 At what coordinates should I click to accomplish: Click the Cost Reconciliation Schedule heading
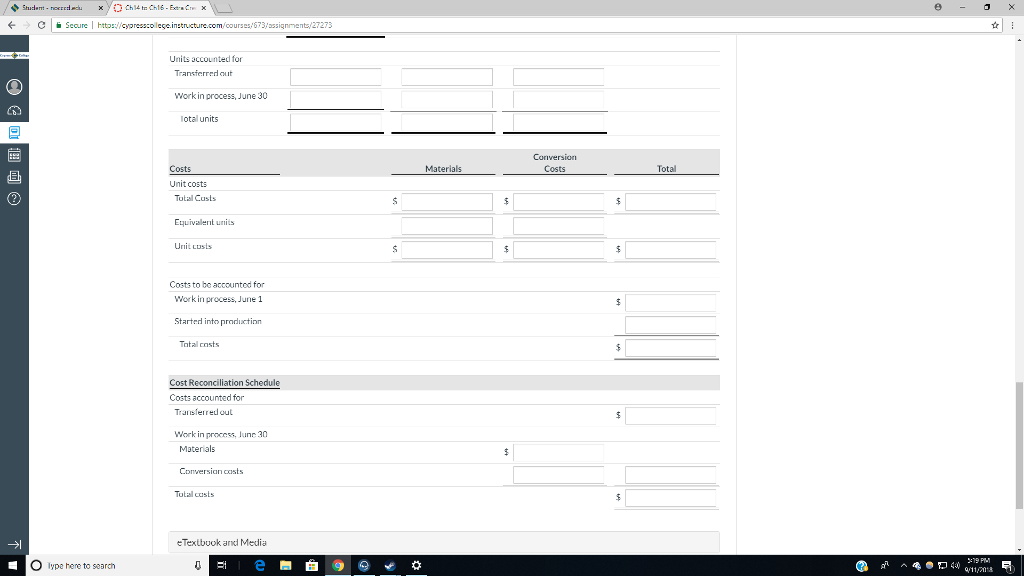coord(224,383)
